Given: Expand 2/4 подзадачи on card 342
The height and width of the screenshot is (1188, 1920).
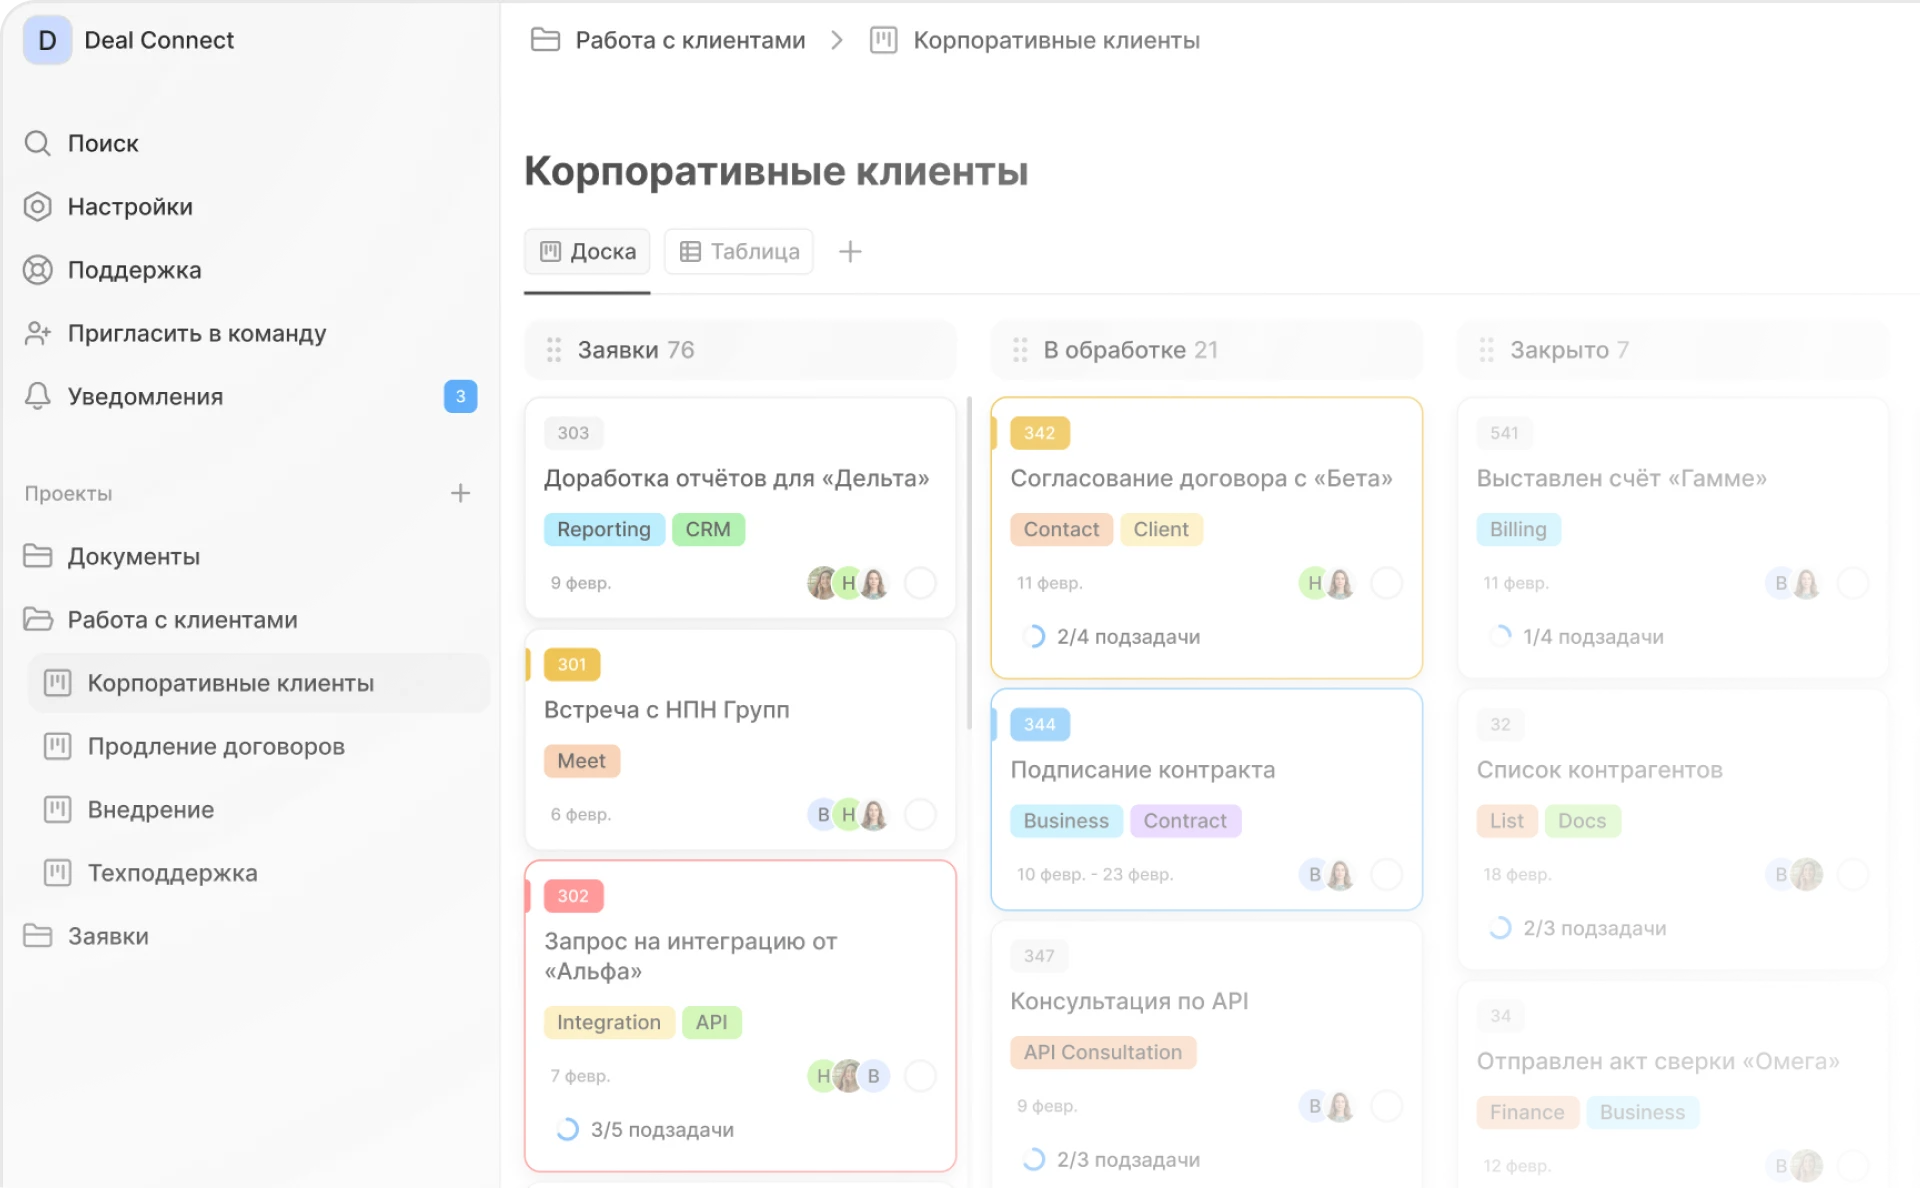Looking at the screenshot, I should pyautogui.click(x=1112, y=637).
